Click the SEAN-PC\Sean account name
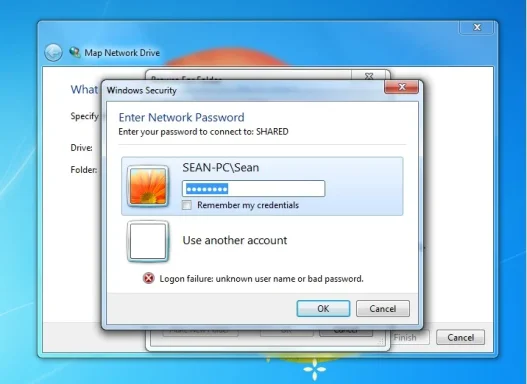The height and width of the screenshot is (384, 527). (x=220, y=168)
